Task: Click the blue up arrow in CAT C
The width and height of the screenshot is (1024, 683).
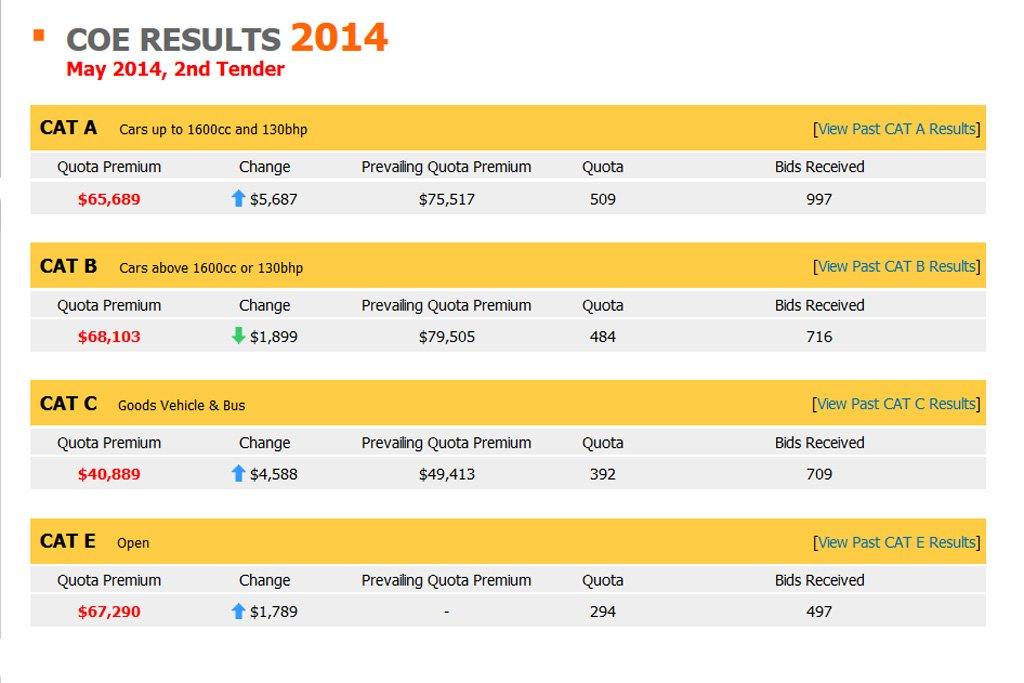Action: (x=238, y=474)
